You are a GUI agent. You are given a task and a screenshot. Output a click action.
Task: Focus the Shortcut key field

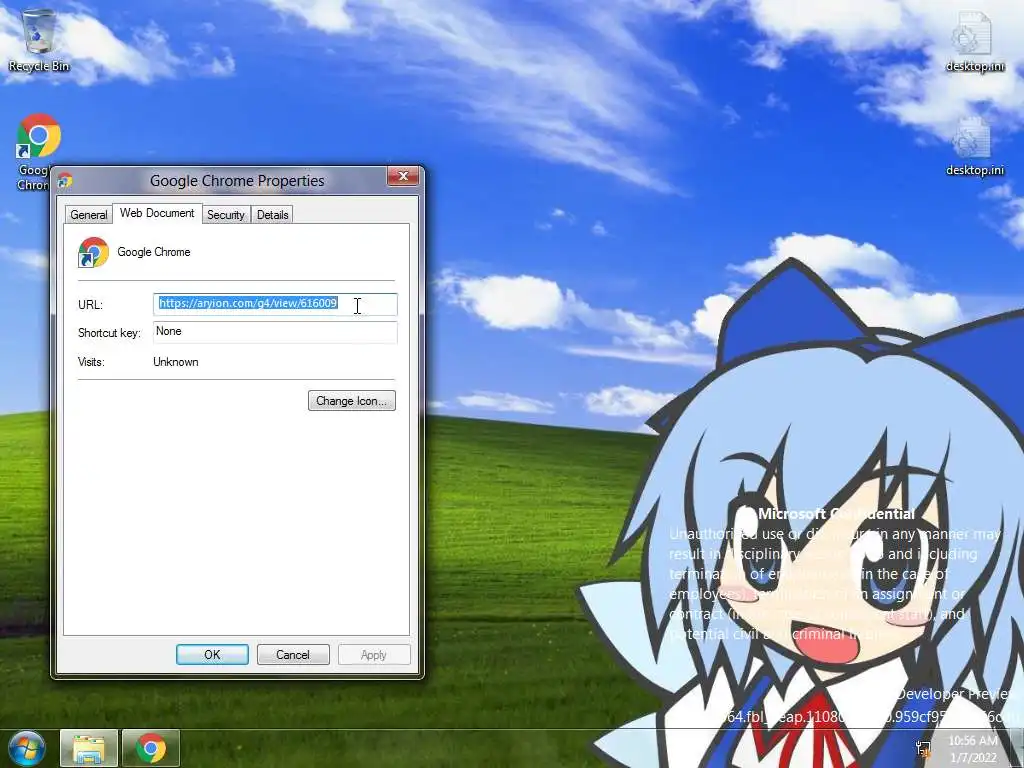click(x=275, y=332)
